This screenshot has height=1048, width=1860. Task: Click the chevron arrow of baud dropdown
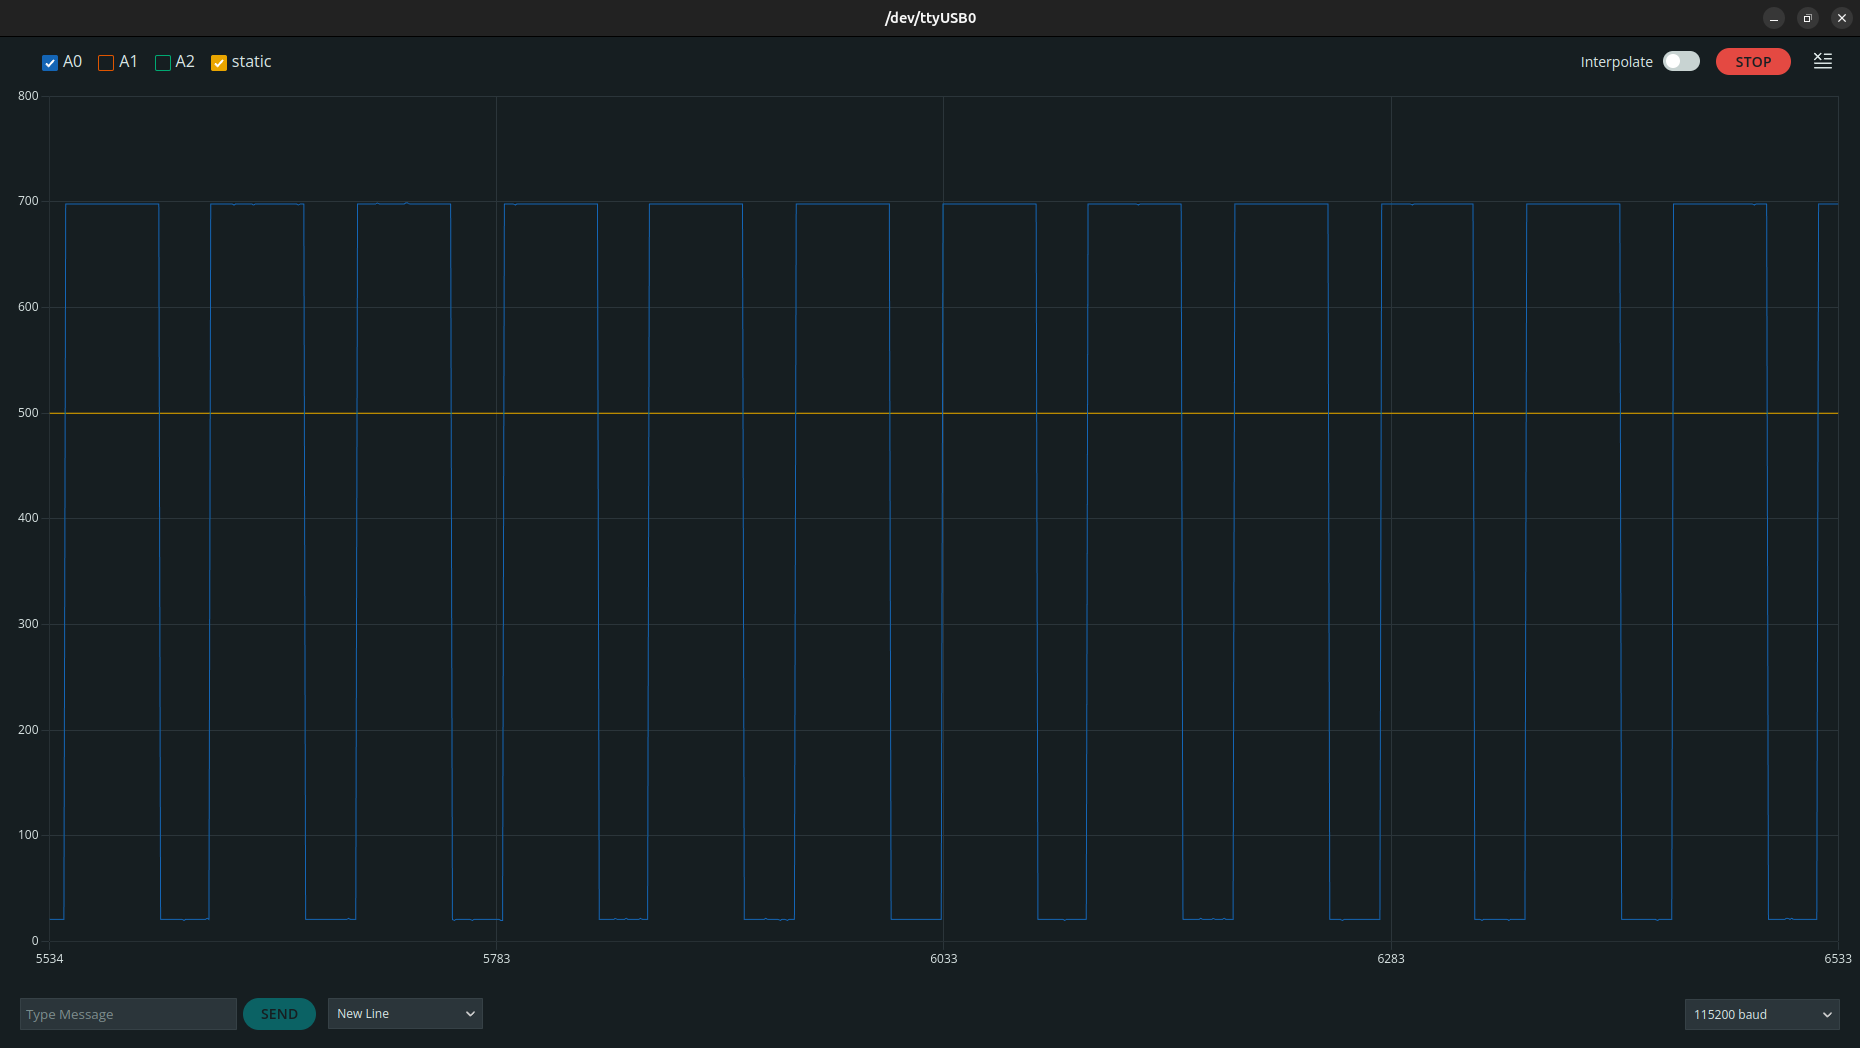click(1826, 1014)
